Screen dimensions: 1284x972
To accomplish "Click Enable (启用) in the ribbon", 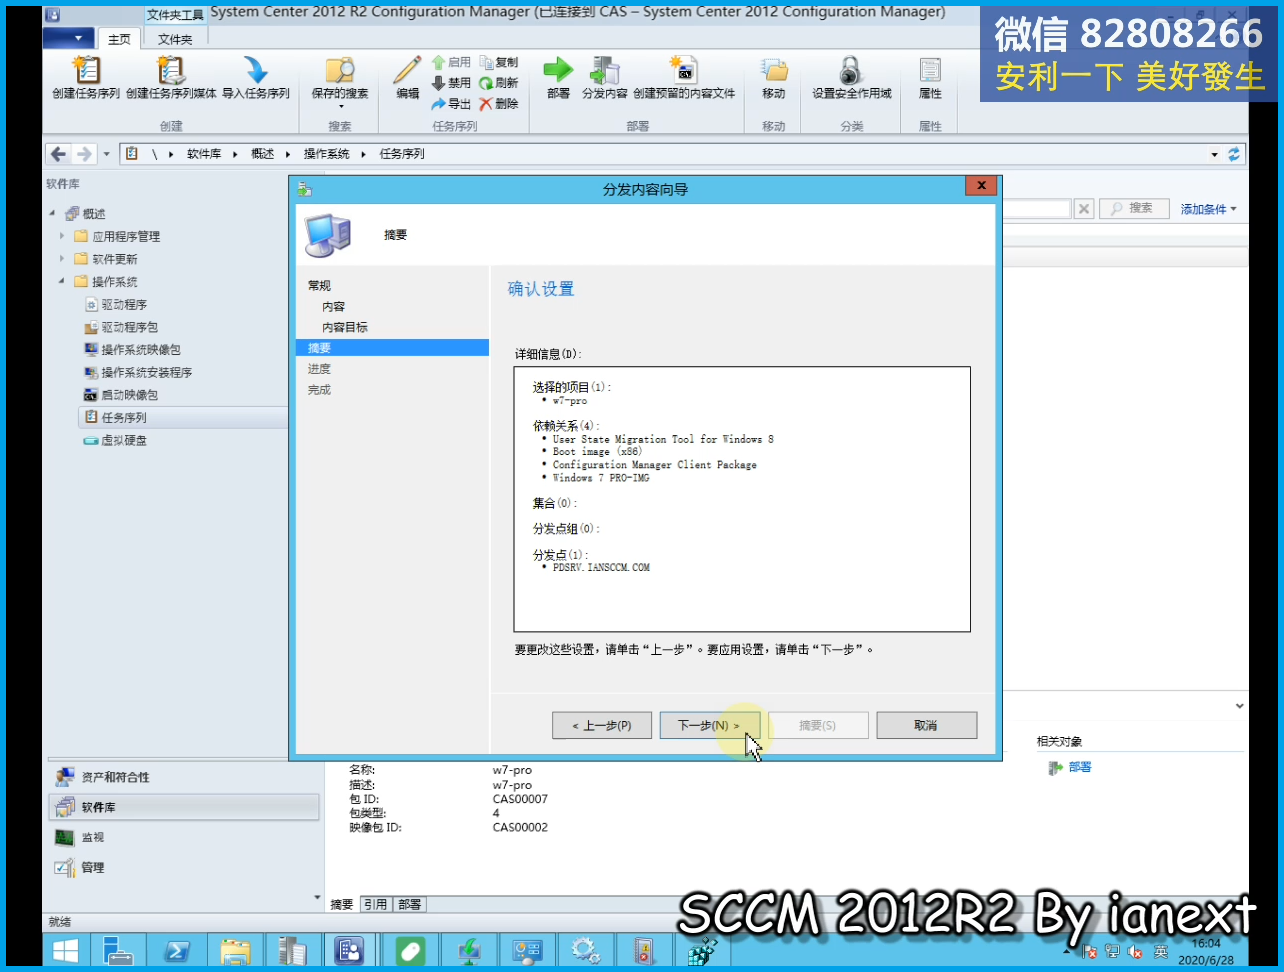I will [451, 62].
